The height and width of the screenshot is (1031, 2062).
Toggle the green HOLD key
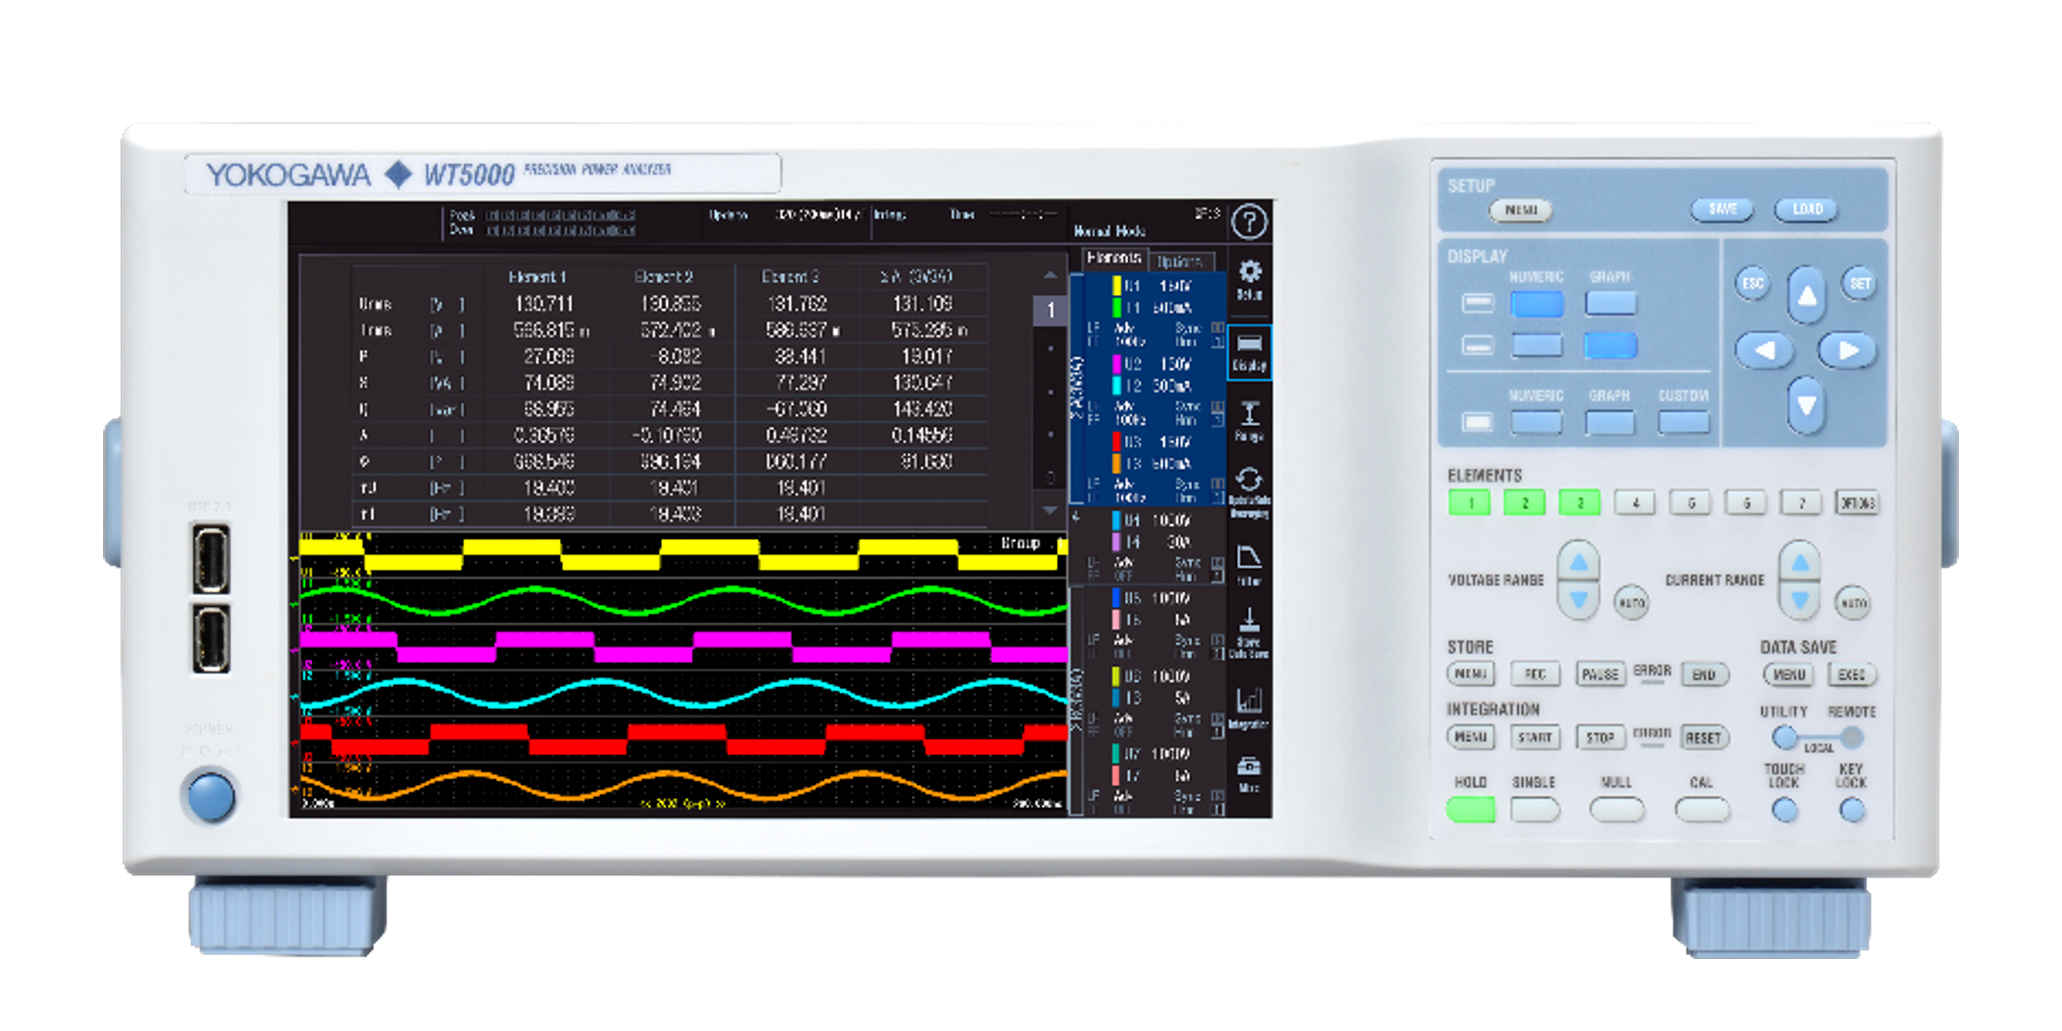[1470, 809]
